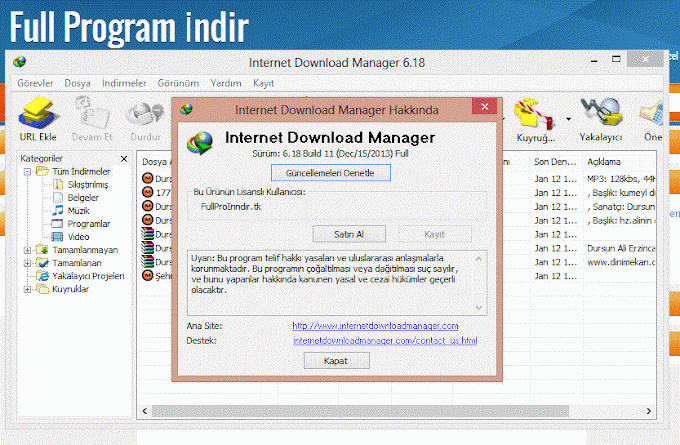Click the MP3: 128kbs description cell
Screen dimensions: 680x445
pyautogui.click(x=621, y=179)
